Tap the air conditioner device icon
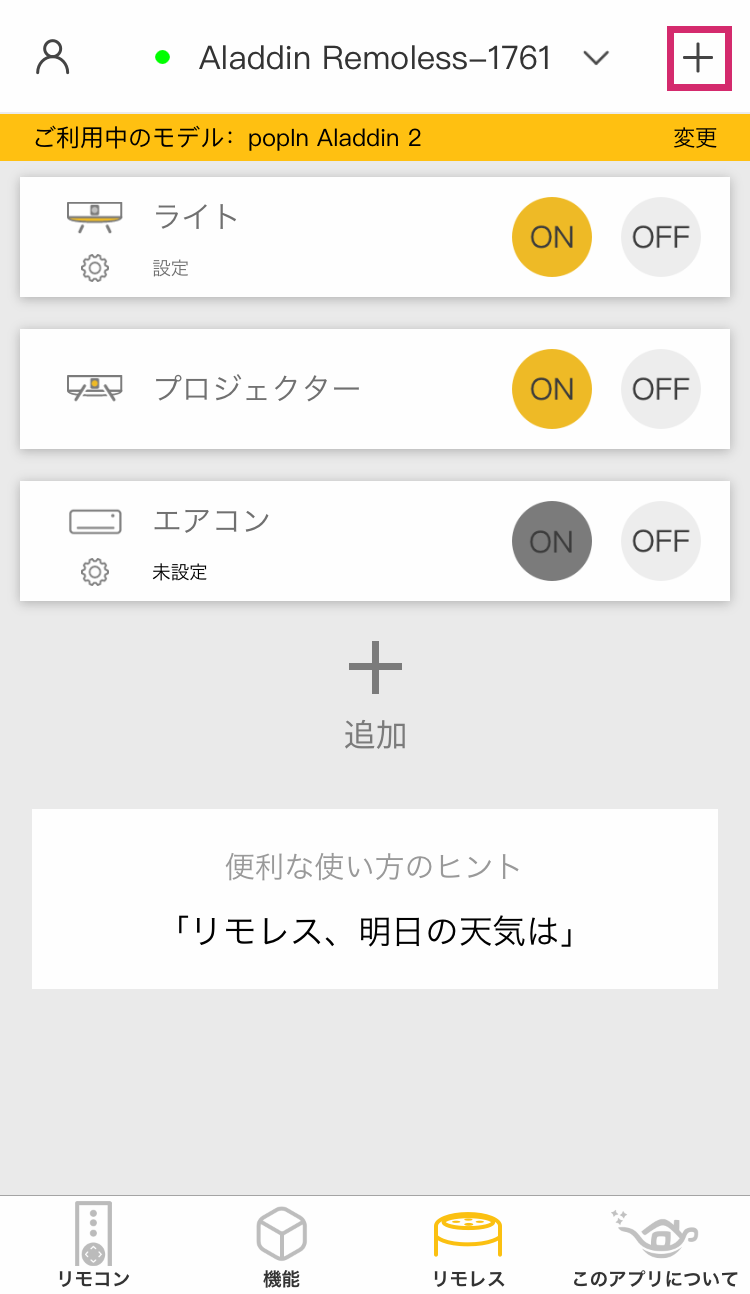Image resolution: width=750 pixels, height=1294 pixels. click(x=95, y=522)
